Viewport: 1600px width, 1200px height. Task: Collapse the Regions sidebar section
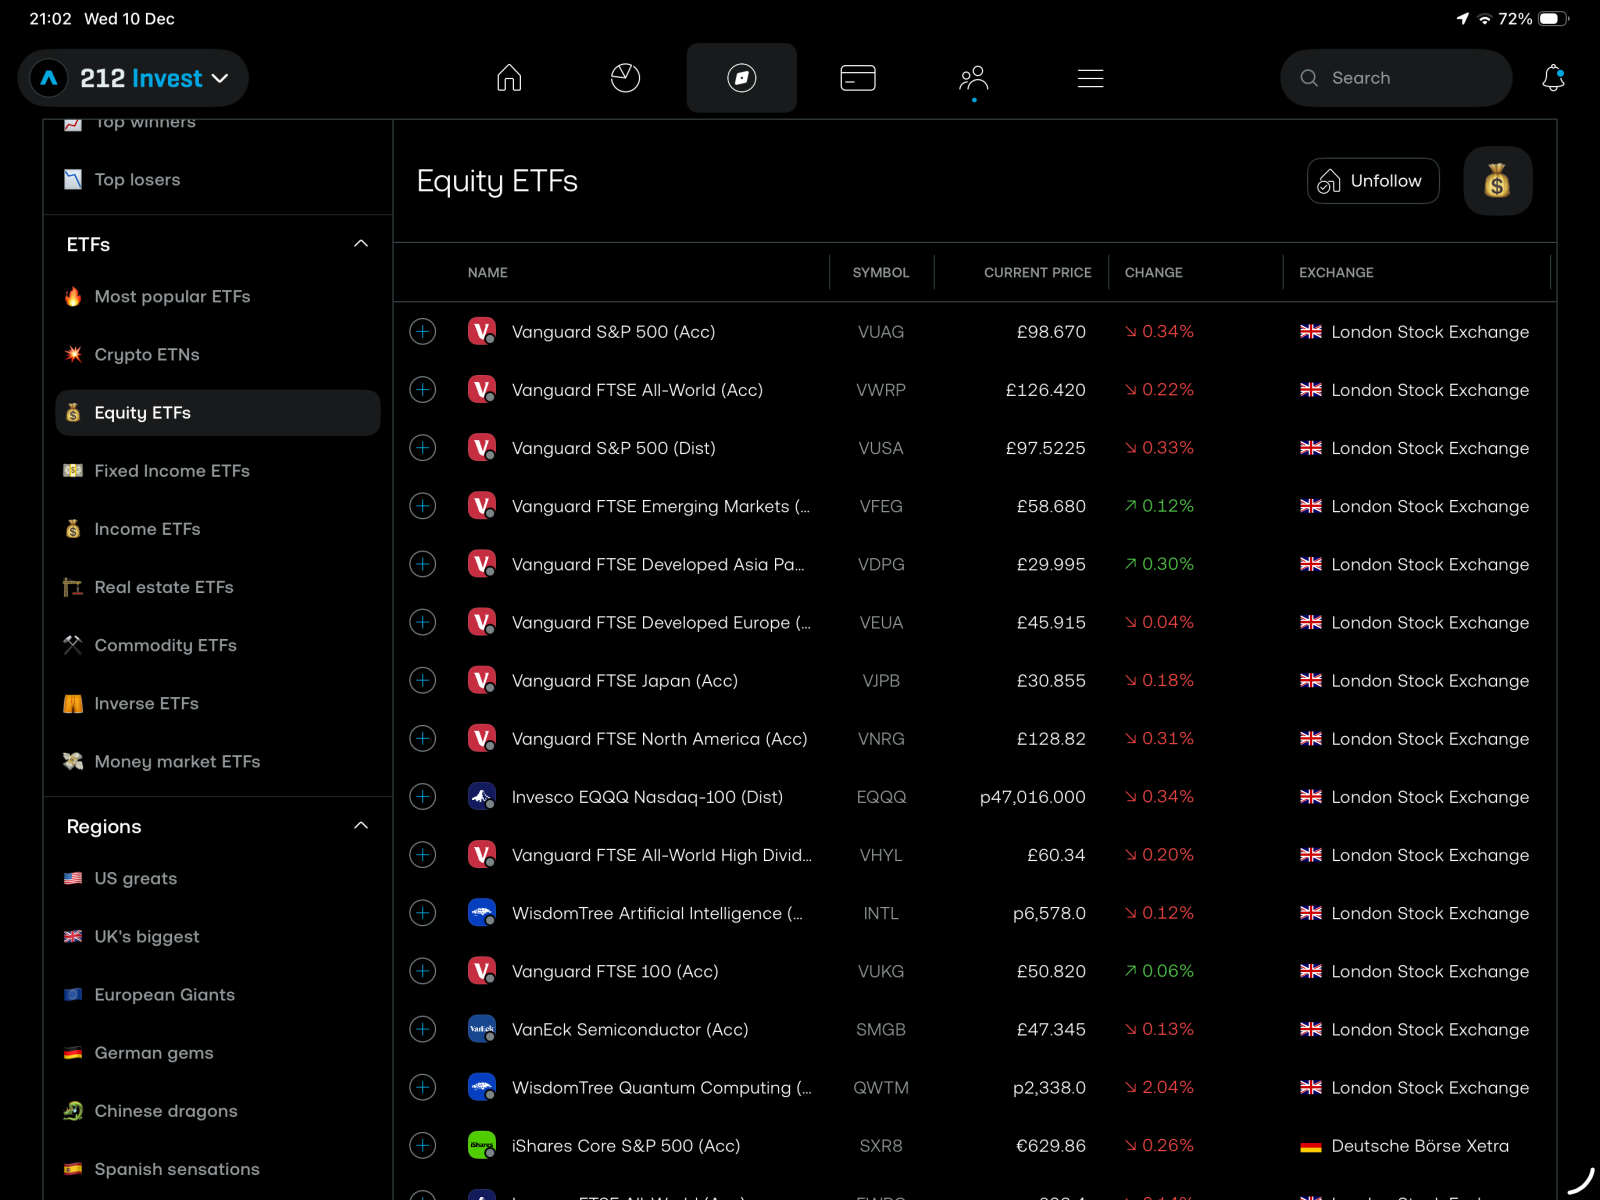(x=361, y=826)
